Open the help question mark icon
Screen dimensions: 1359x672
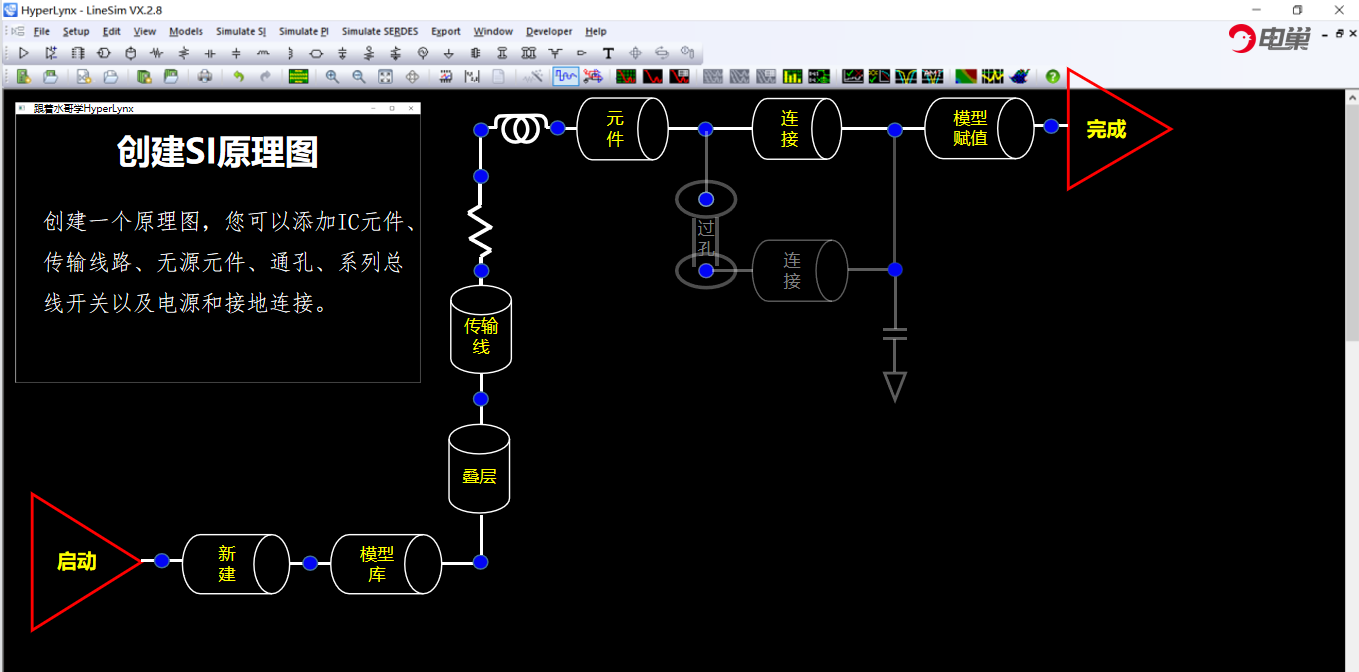pyautogui.click(x=1053, y=76)
